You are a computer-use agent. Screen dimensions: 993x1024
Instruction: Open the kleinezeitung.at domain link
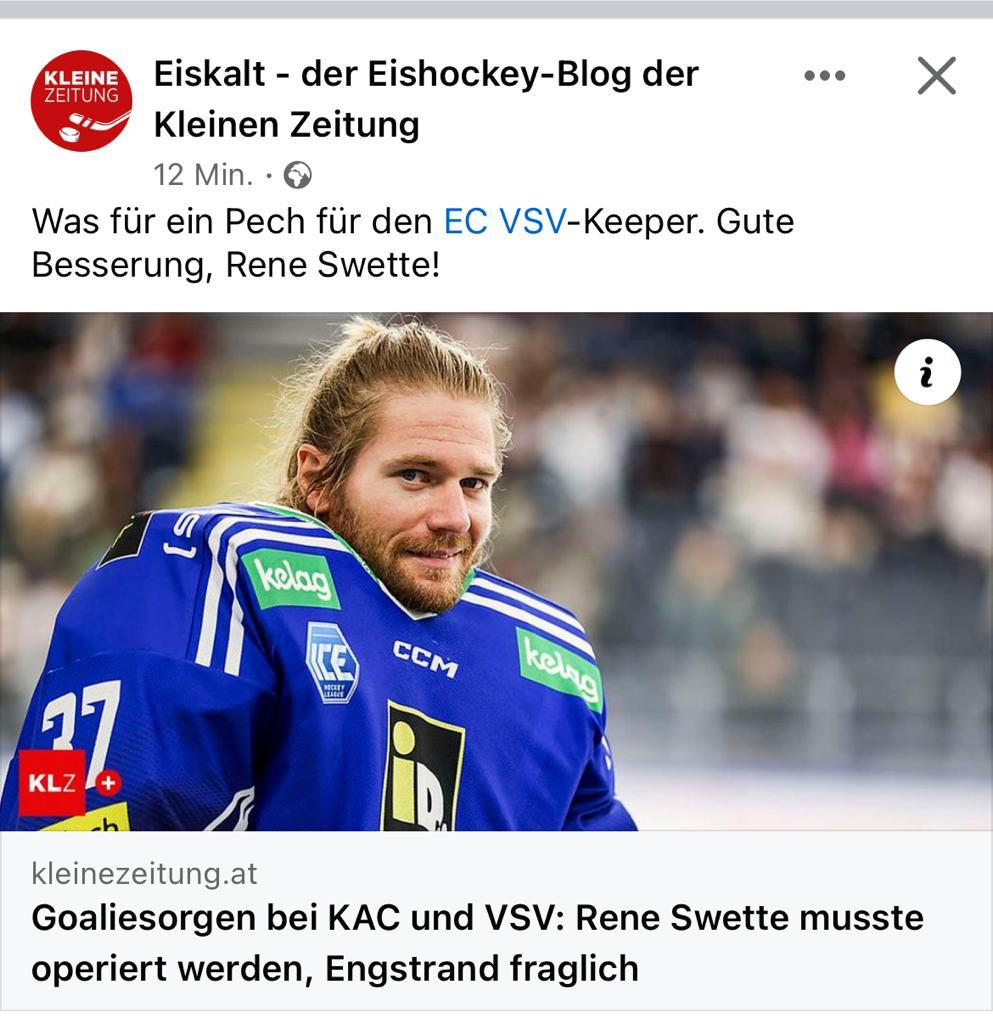(x=144, y=874)
